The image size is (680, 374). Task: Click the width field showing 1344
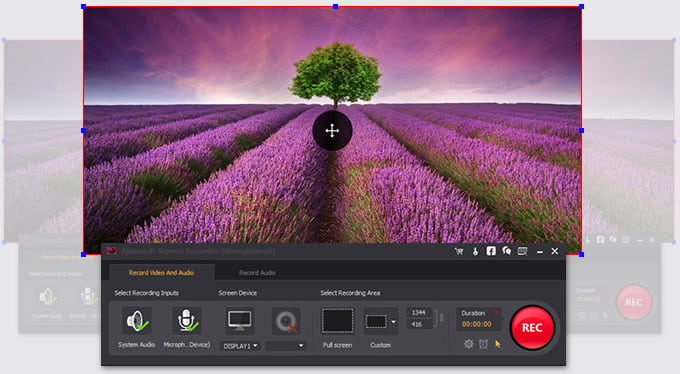point(419,312)
